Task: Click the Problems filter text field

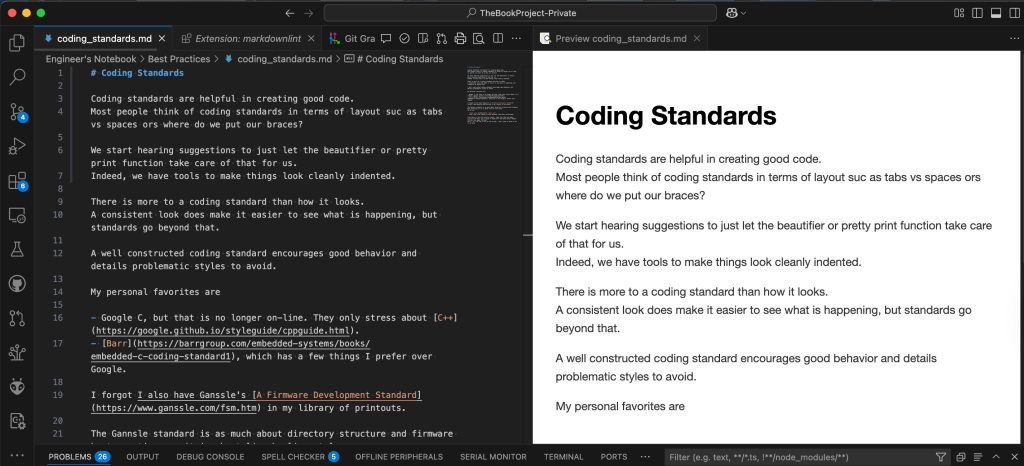Action: coord(795,457)
